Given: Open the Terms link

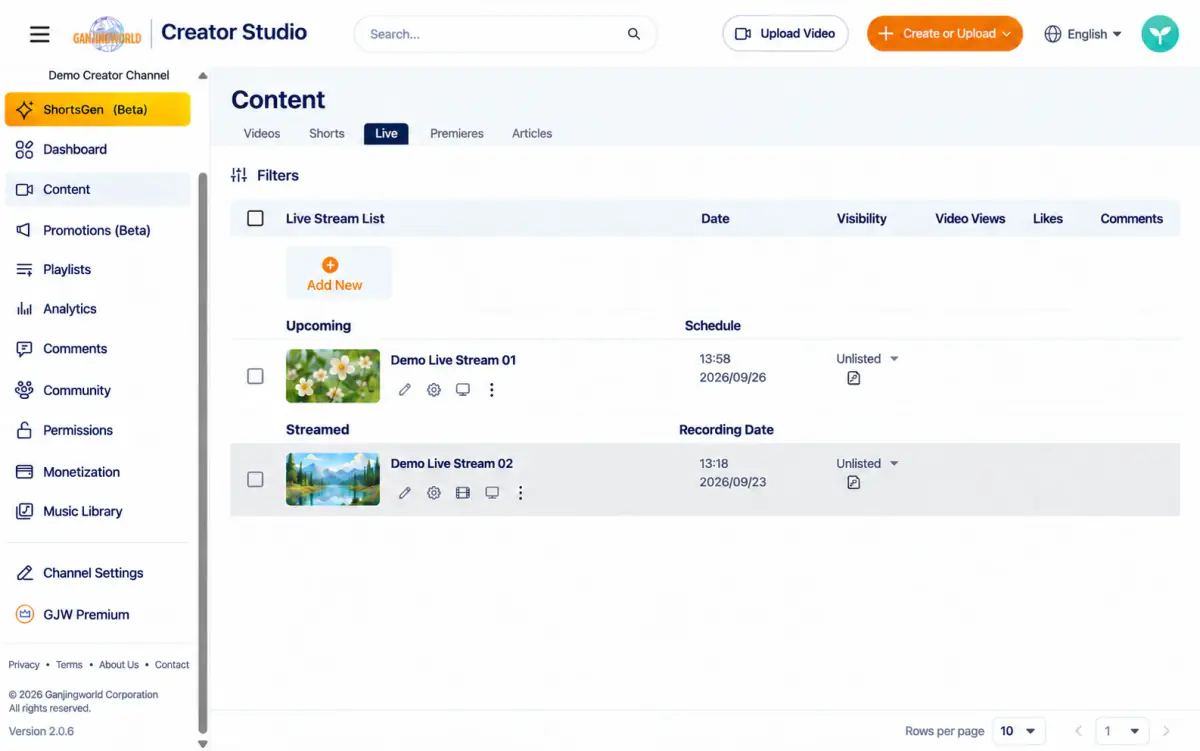Looking at the screenshot, I should pos(69,665).
